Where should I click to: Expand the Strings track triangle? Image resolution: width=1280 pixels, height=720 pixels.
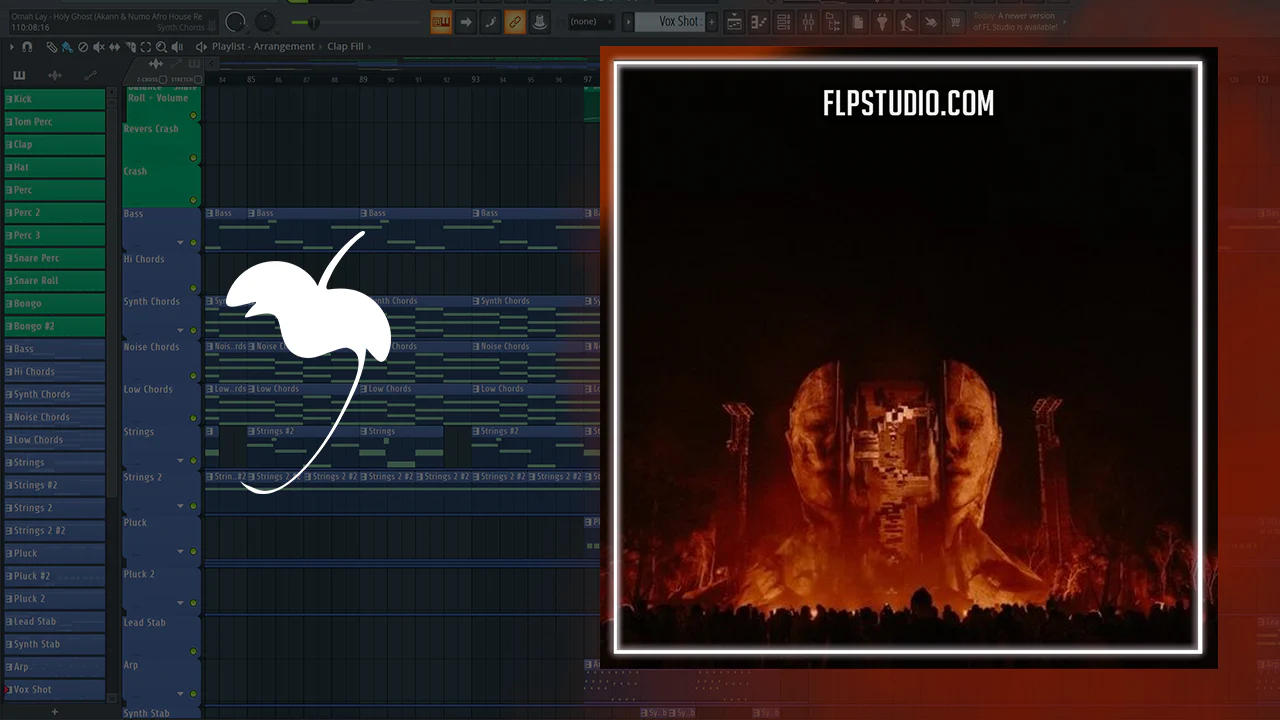[181, 460]
